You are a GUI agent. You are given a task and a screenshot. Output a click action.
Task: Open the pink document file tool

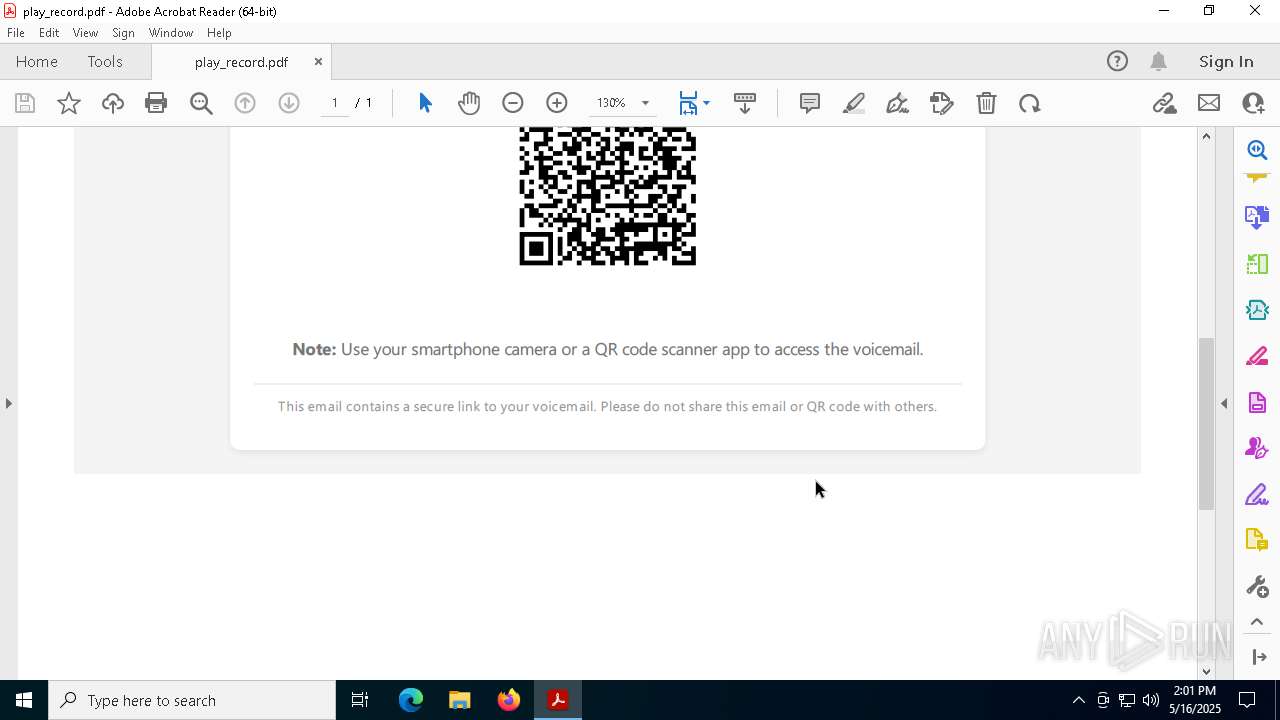tap(1257, 402)
